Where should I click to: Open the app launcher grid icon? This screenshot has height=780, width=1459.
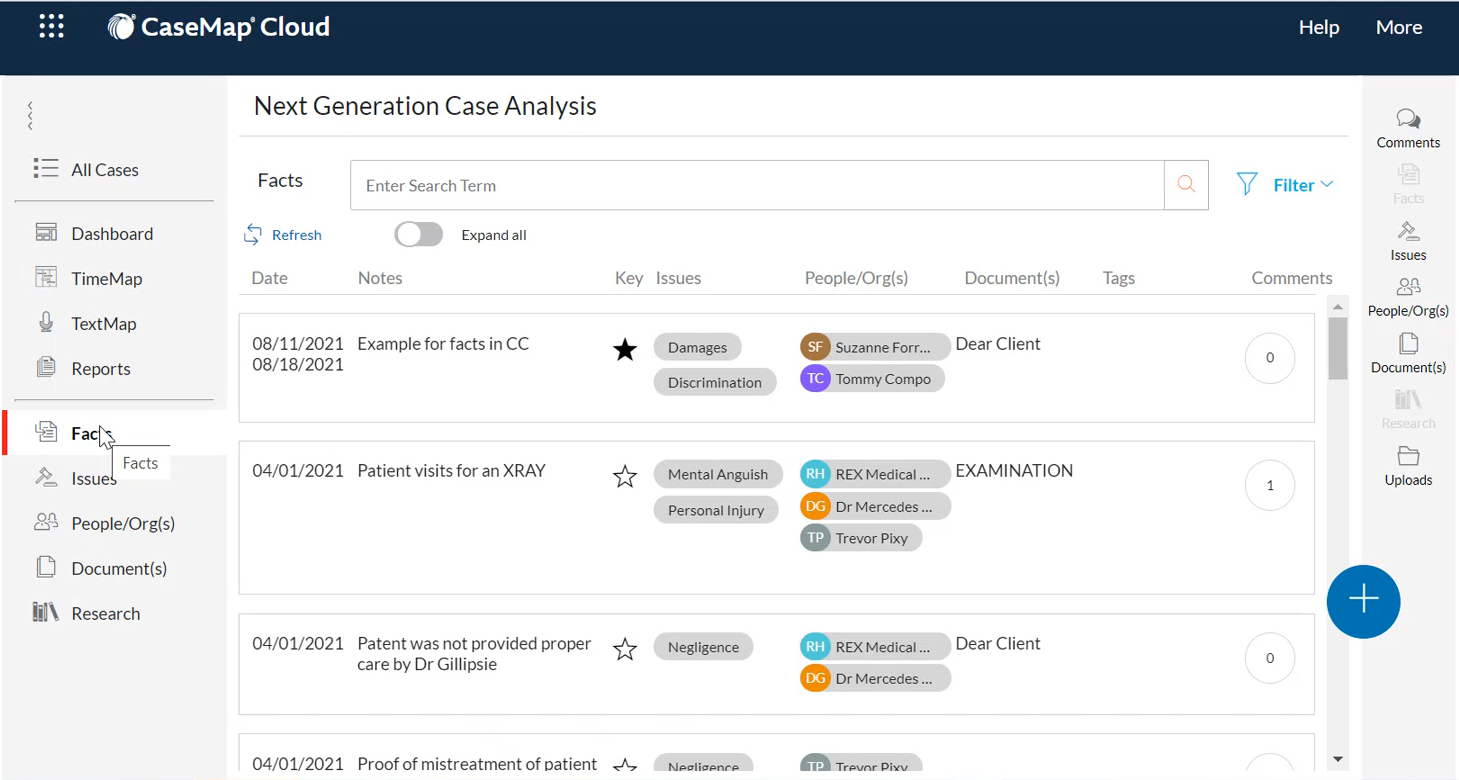coord(52,27)
